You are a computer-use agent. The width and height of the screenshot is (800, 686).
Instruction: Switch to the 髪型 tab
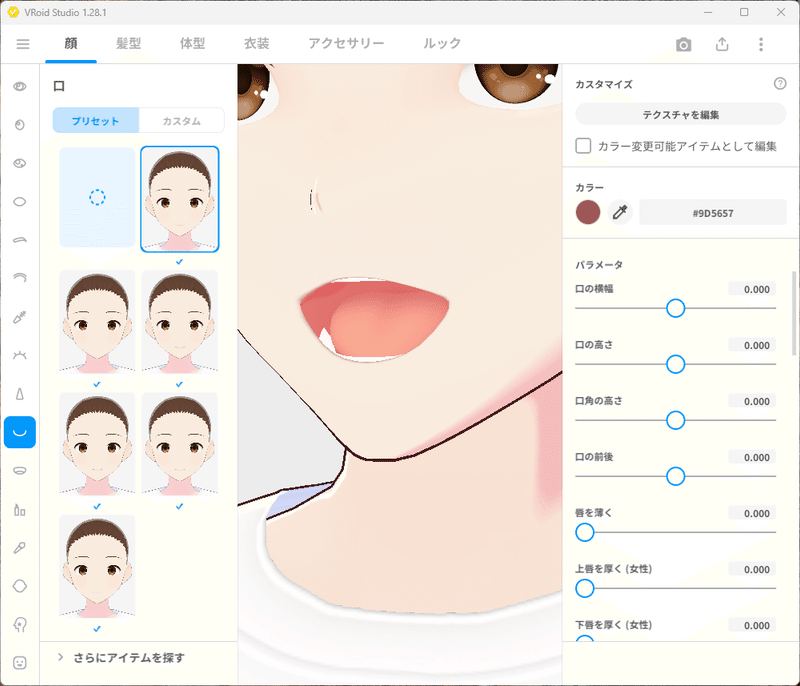tap(128, 43)
